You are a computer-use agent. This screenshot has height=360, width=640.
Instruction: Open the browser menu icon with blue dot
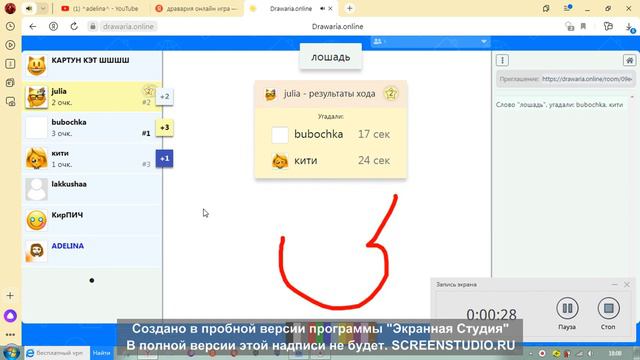(567, 9)
